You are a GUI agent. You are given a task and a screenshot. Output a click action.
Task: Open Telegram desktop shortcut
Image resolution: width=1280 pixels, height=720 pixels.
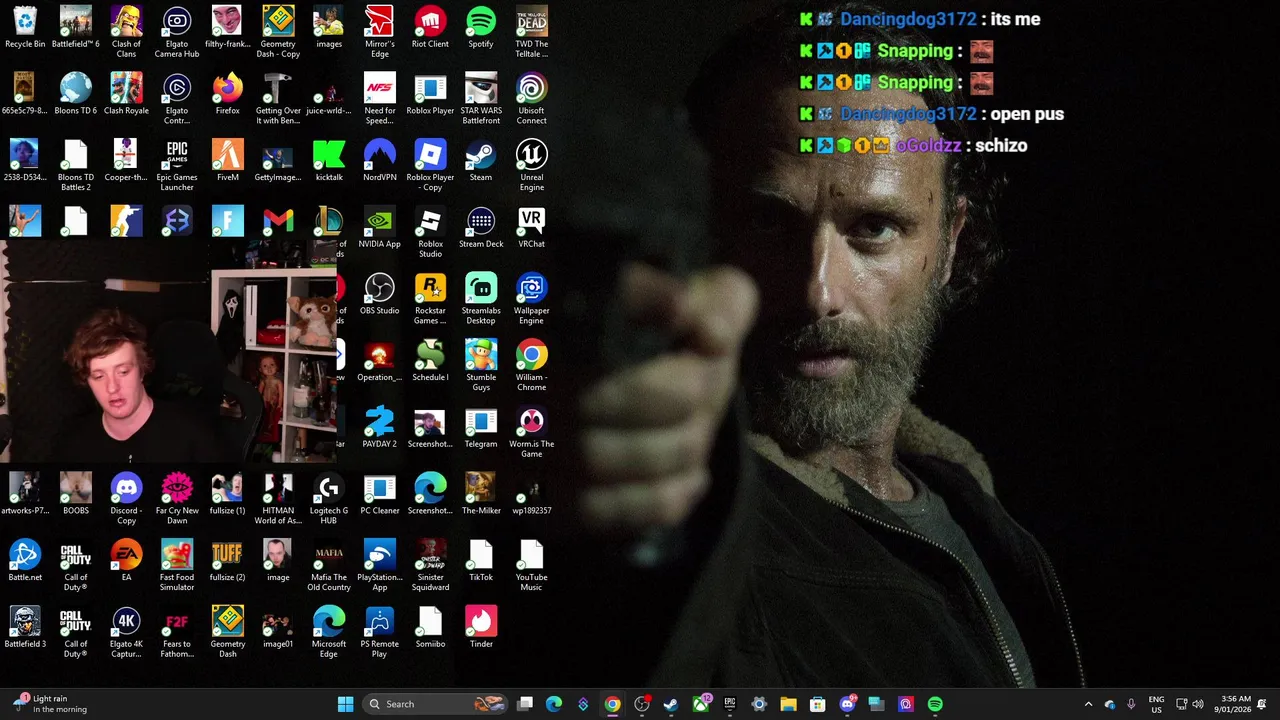481,428
